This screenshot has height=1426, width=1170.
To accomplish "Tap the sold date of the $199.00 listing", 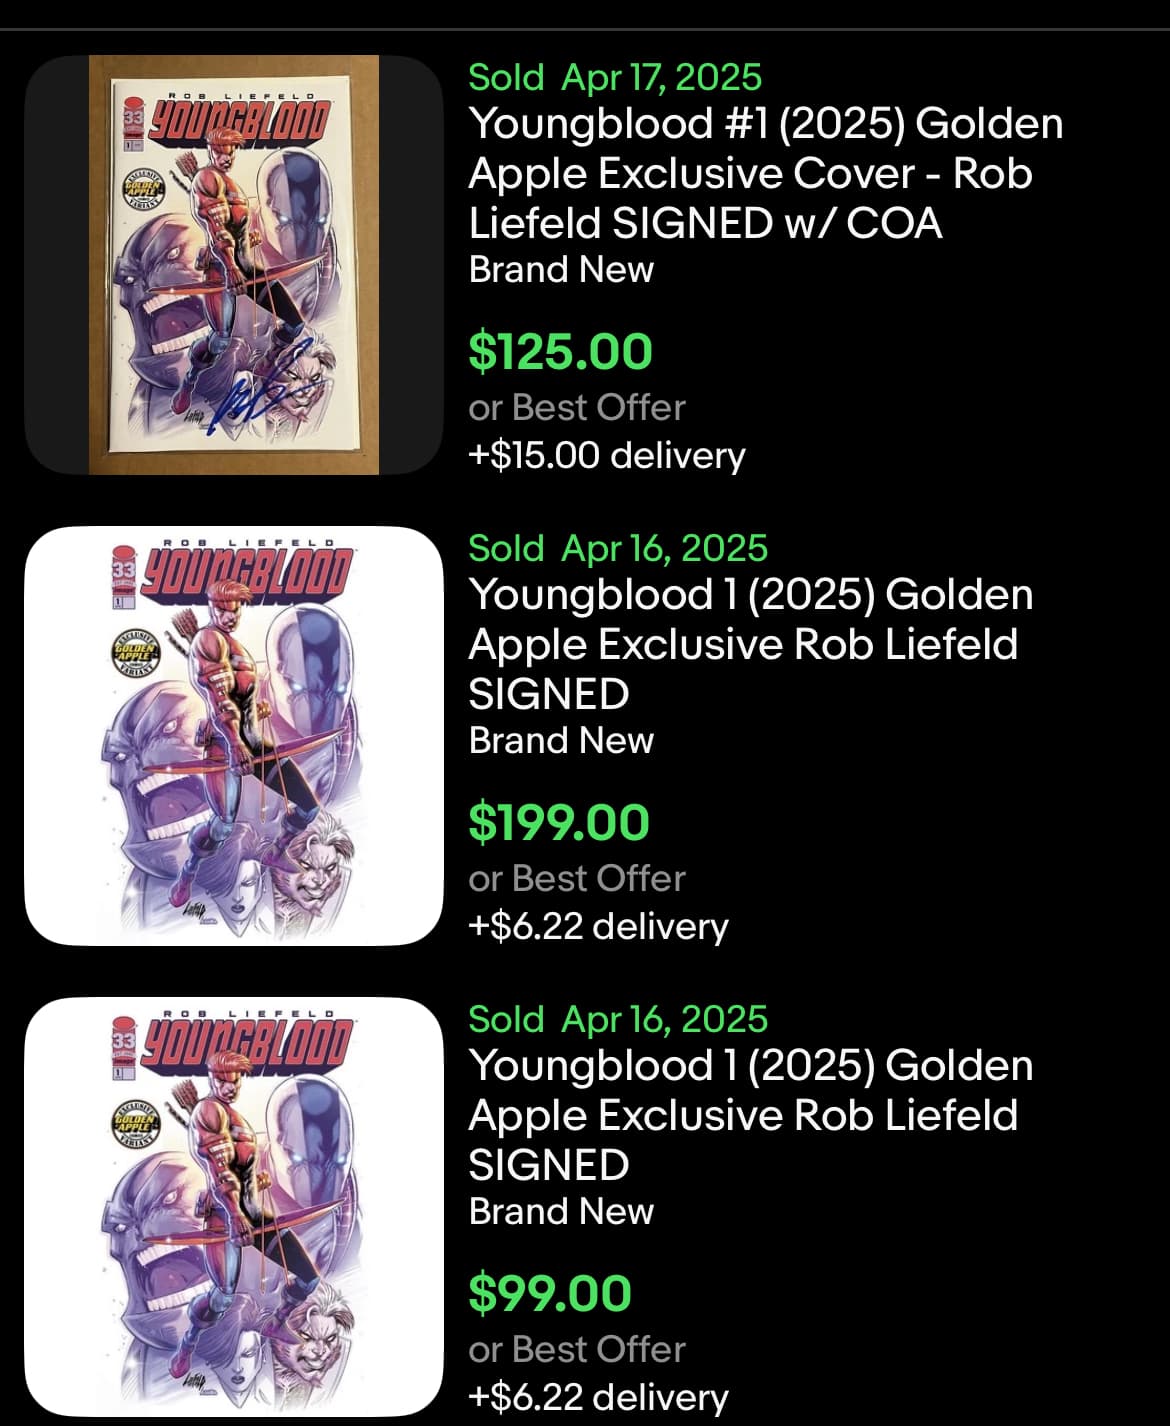I will pos(618,548).
